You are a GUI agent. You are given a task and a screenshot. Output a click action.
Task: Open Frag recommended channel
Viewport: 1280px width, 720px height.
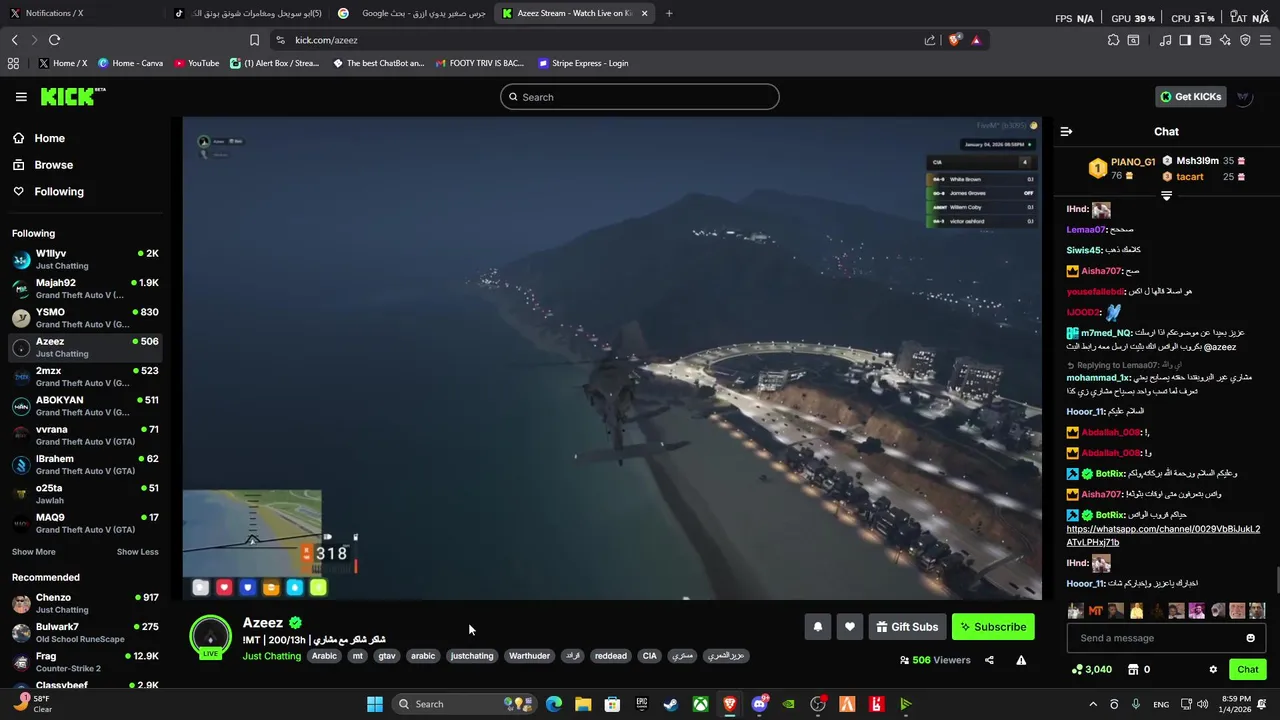[86, 662]
